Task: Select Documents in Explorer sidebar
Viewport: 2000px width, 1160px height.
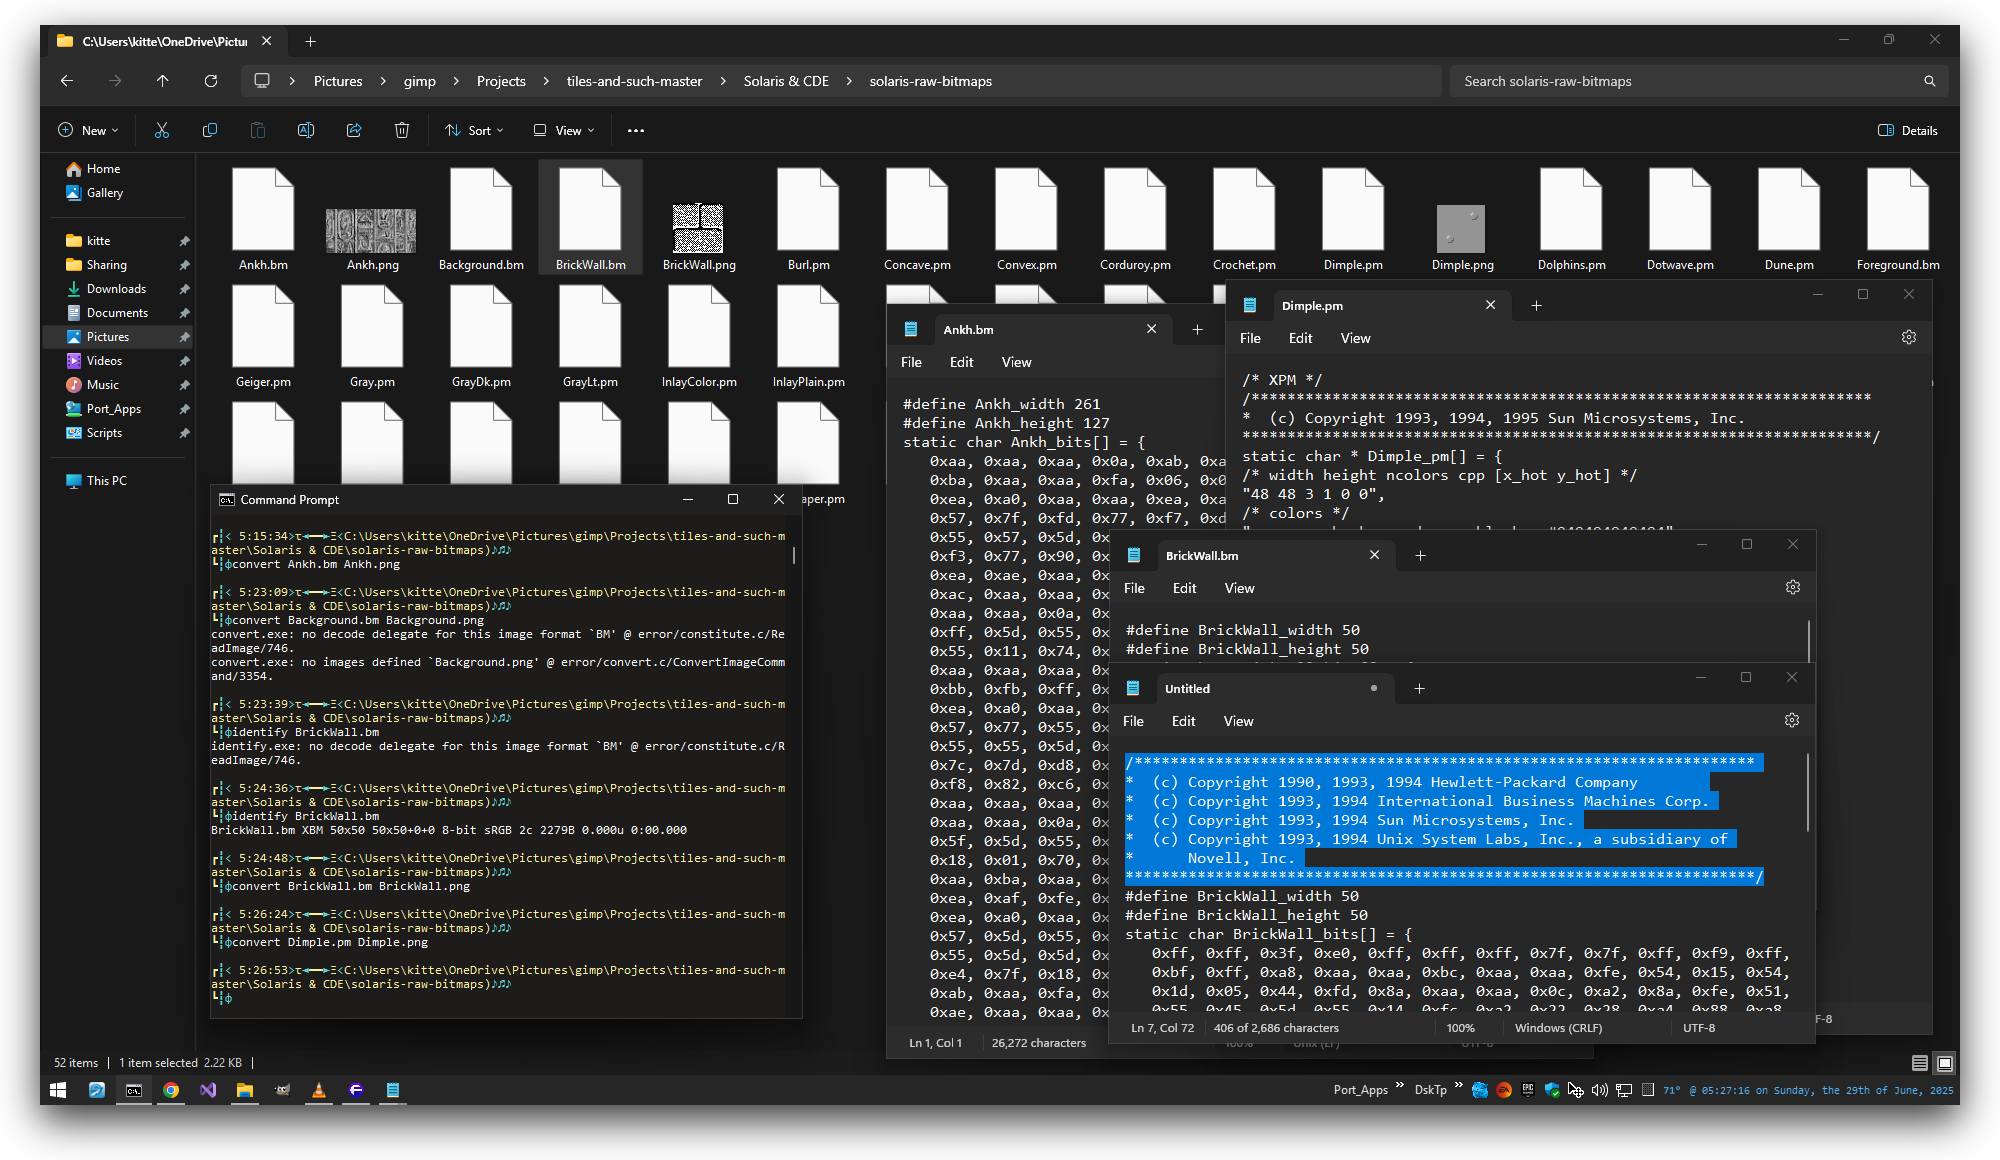Action: (x=117, y=313)
